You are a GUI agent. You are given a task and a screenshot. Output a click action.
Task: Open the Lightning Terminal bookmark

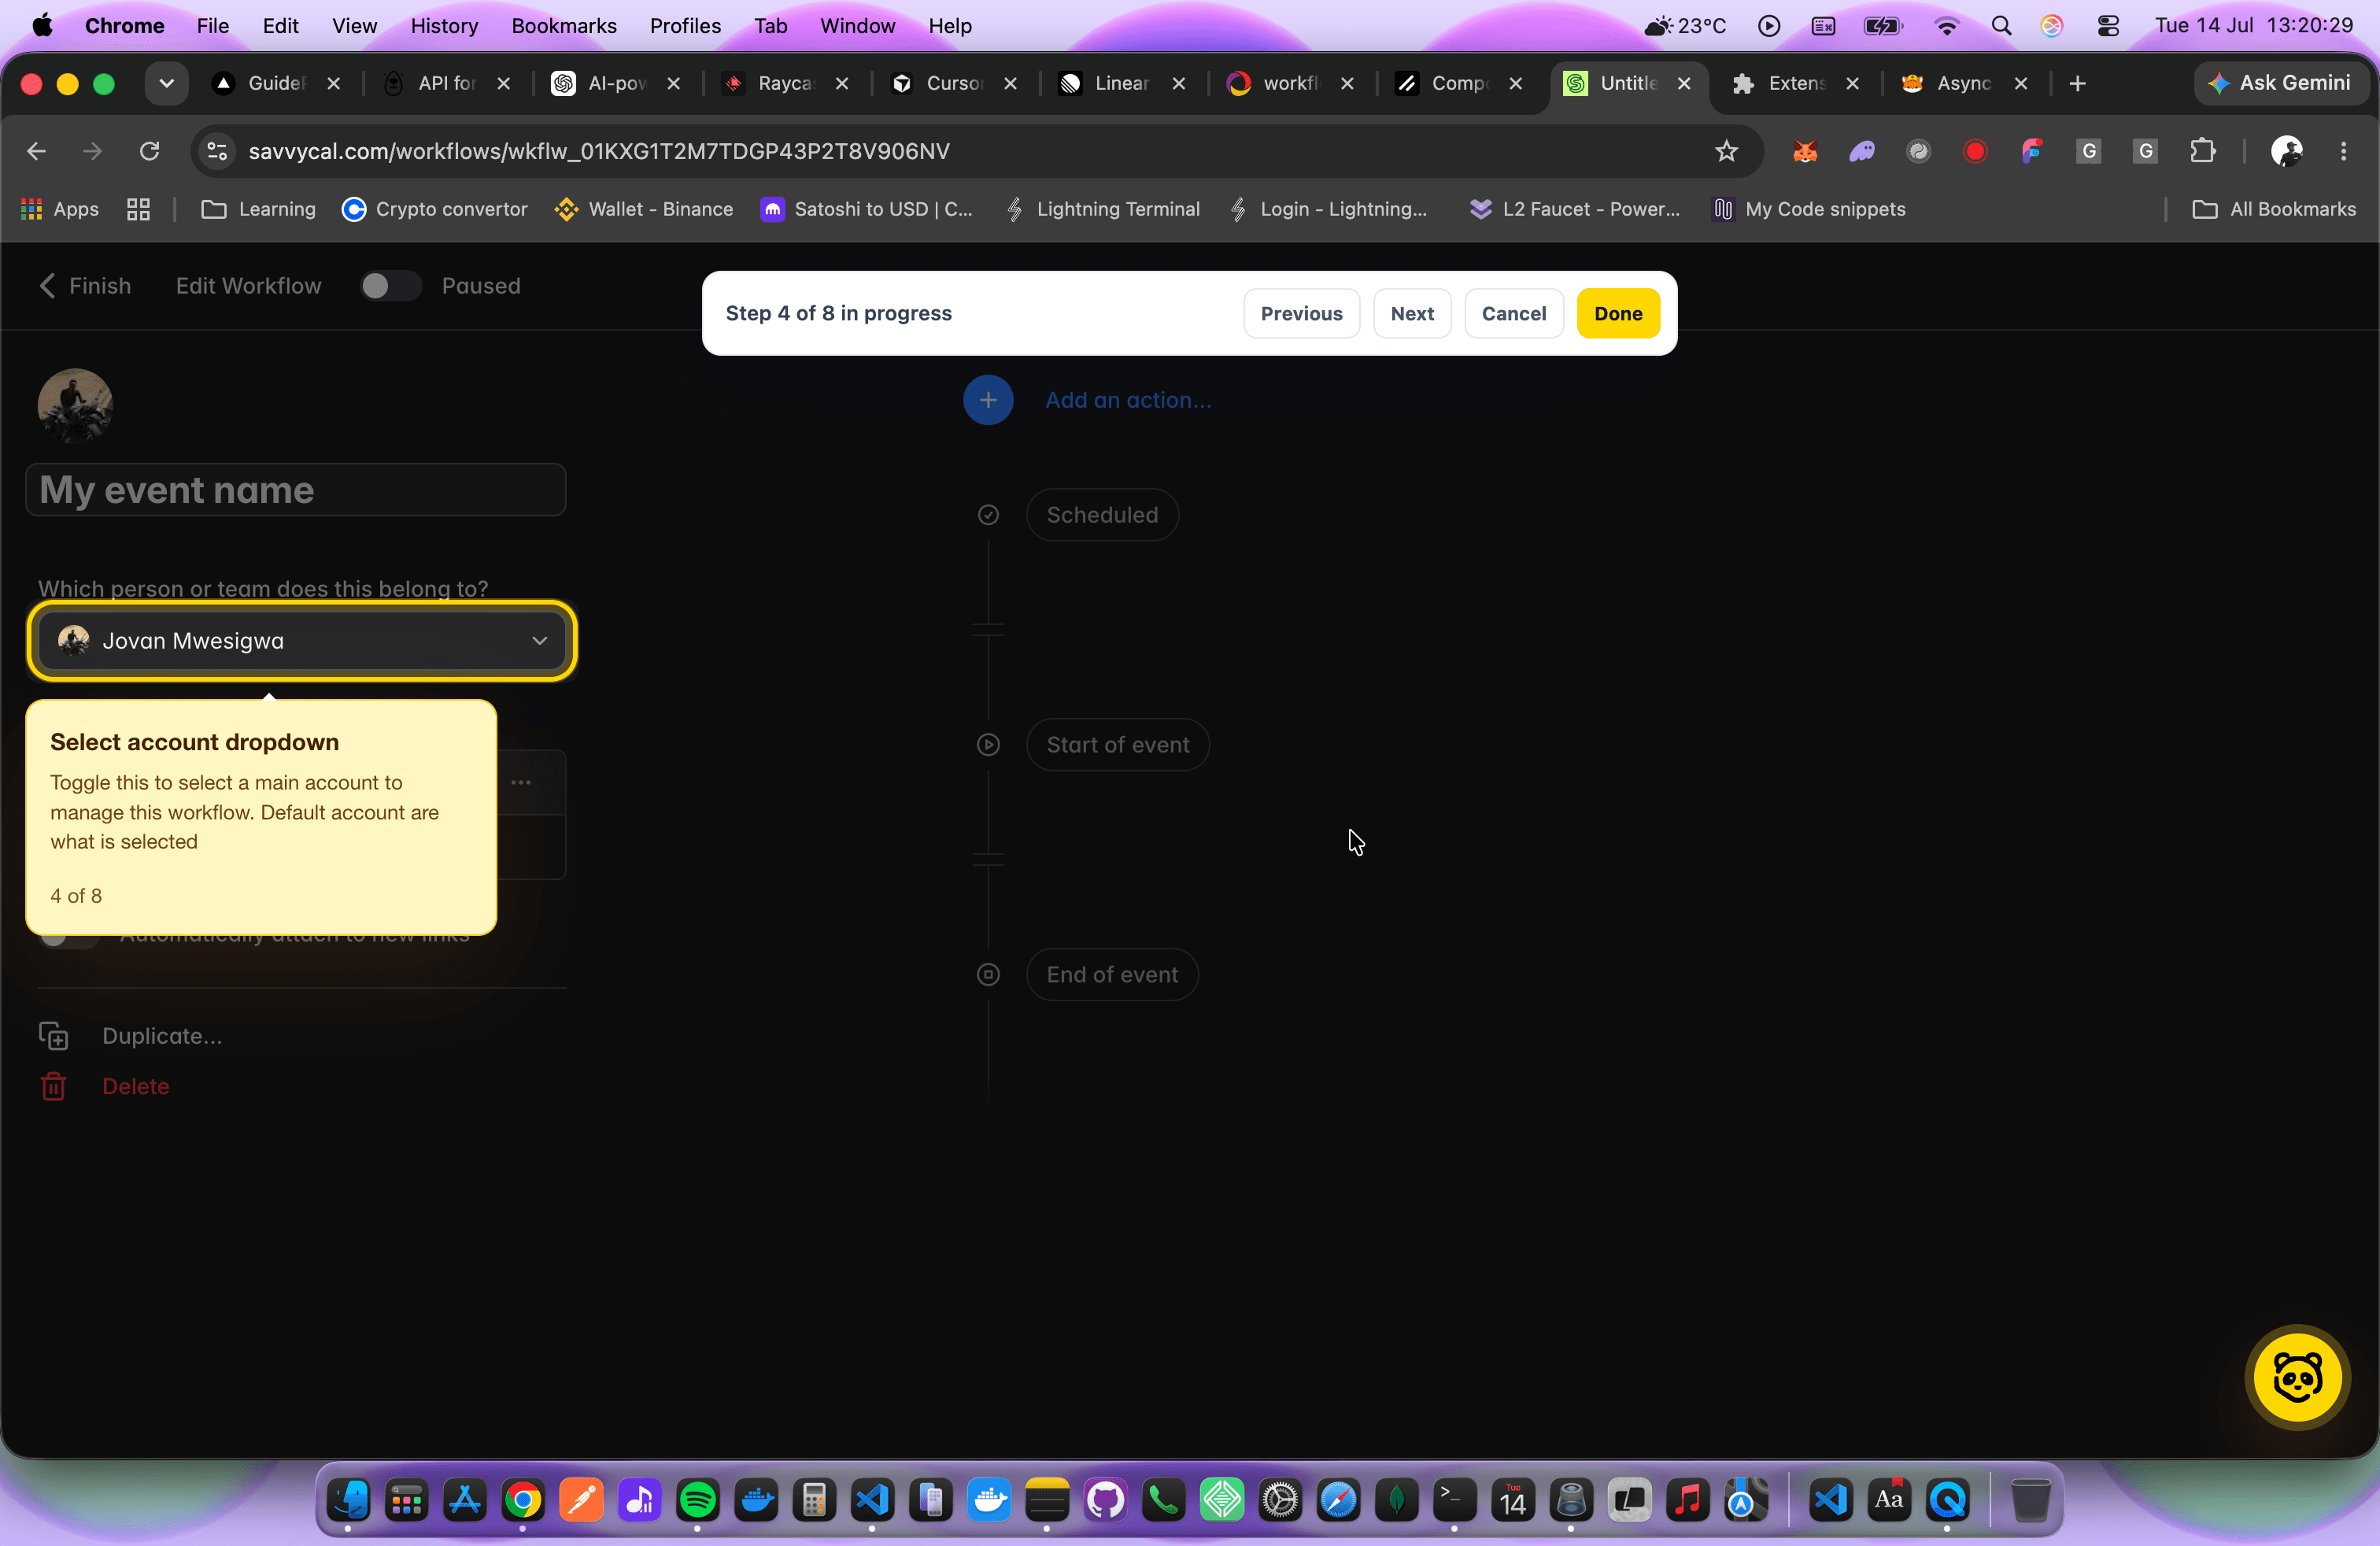point(1103,209)
